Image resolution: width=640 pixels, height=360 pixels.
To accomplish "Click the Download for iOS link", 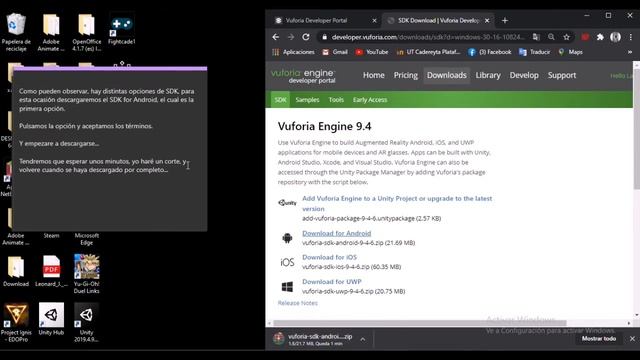I will point(329,257).
